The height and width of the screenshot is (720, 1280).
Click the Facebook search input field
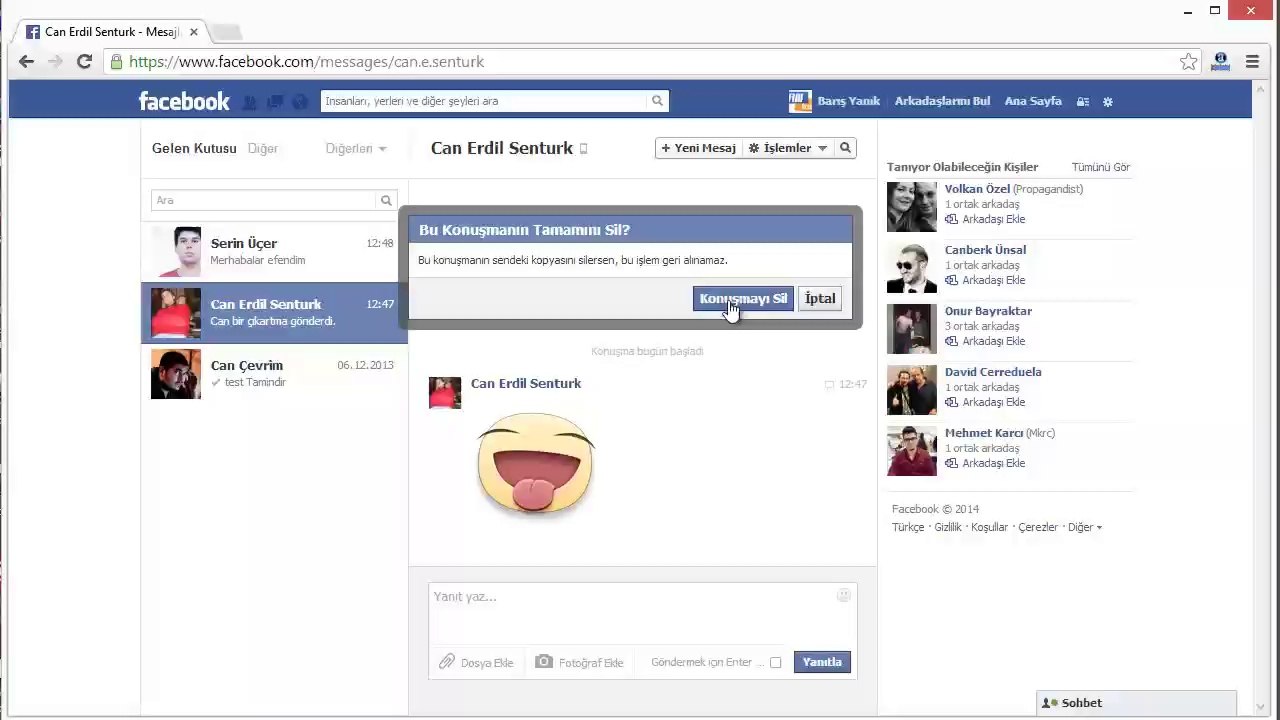point(484,101)
